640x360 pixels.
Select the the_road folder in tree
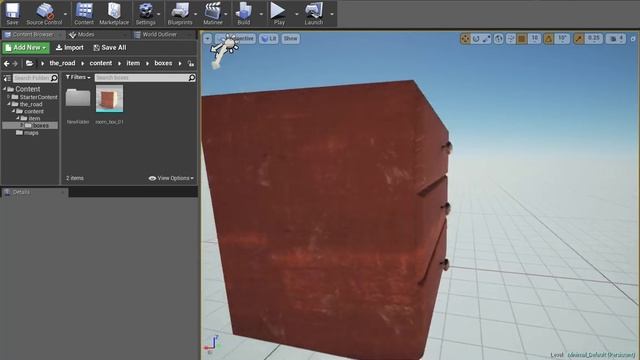[x=31, y=104]
